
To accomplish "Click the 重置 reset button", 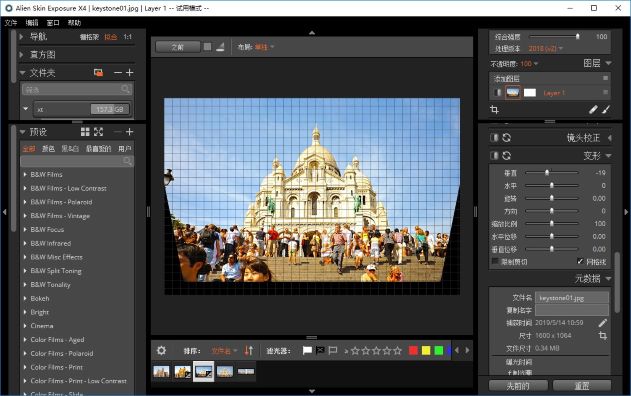I will point(582,386).
